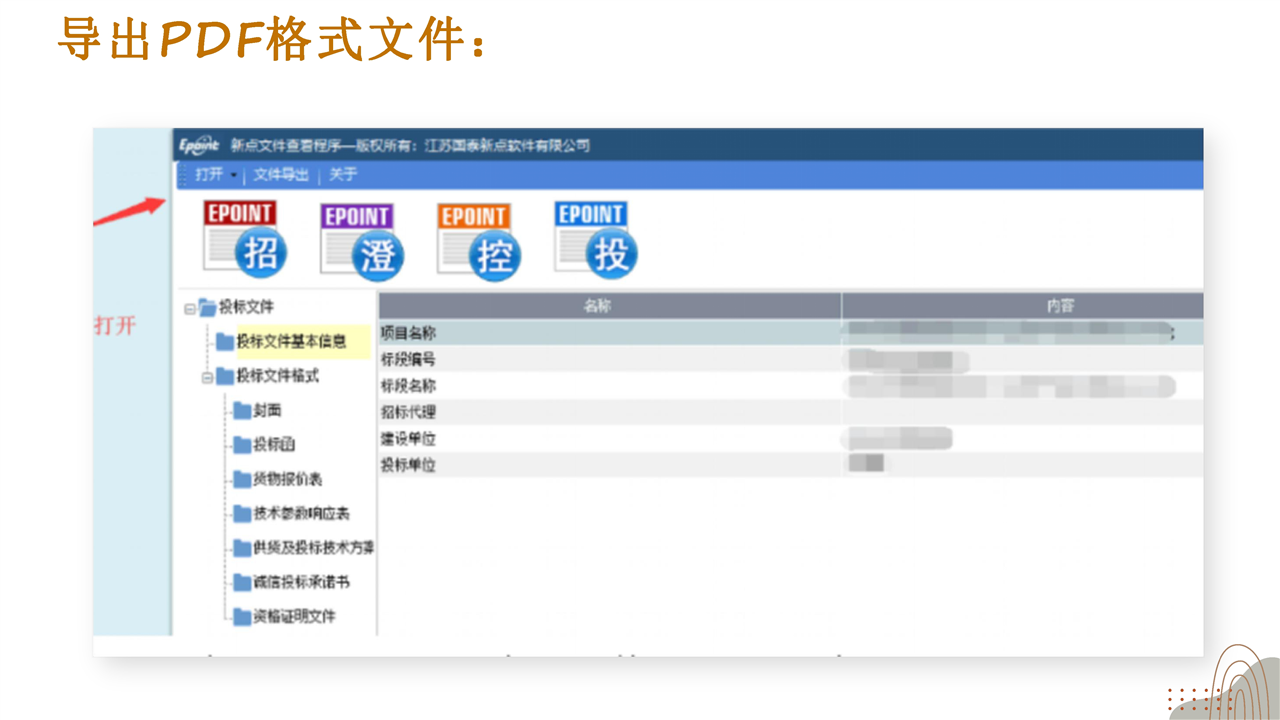Open the 关于 menu item

[343, 175]
